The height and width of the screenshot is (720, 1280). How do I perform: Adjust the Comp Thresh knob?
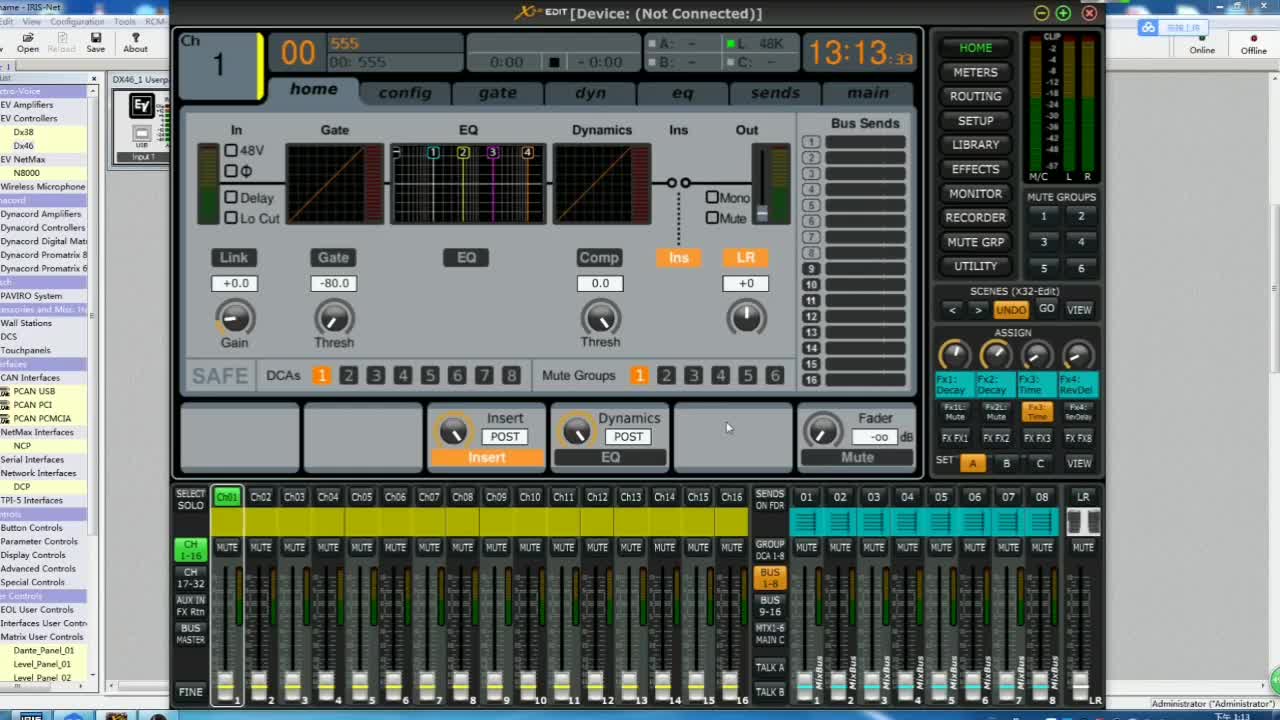tap(600, 319)
